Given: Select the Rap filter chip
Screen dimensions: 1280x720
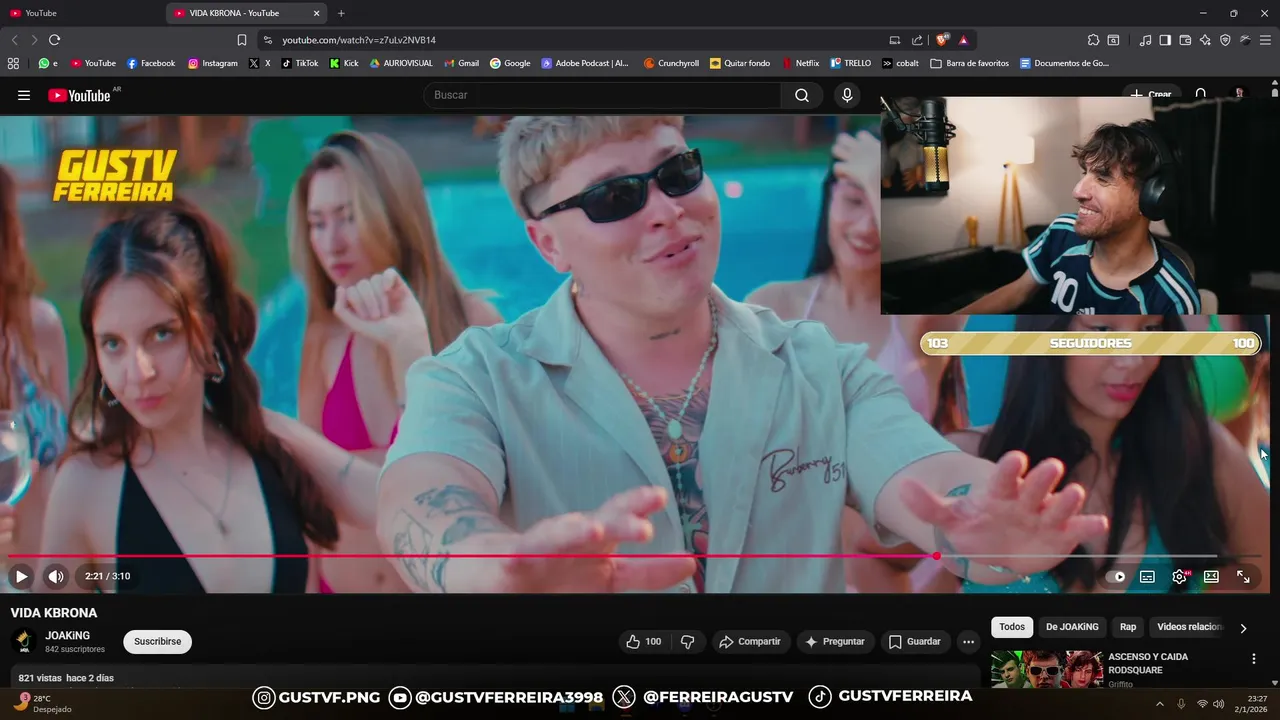Looking at the screenshot, I should point(1128,627).
